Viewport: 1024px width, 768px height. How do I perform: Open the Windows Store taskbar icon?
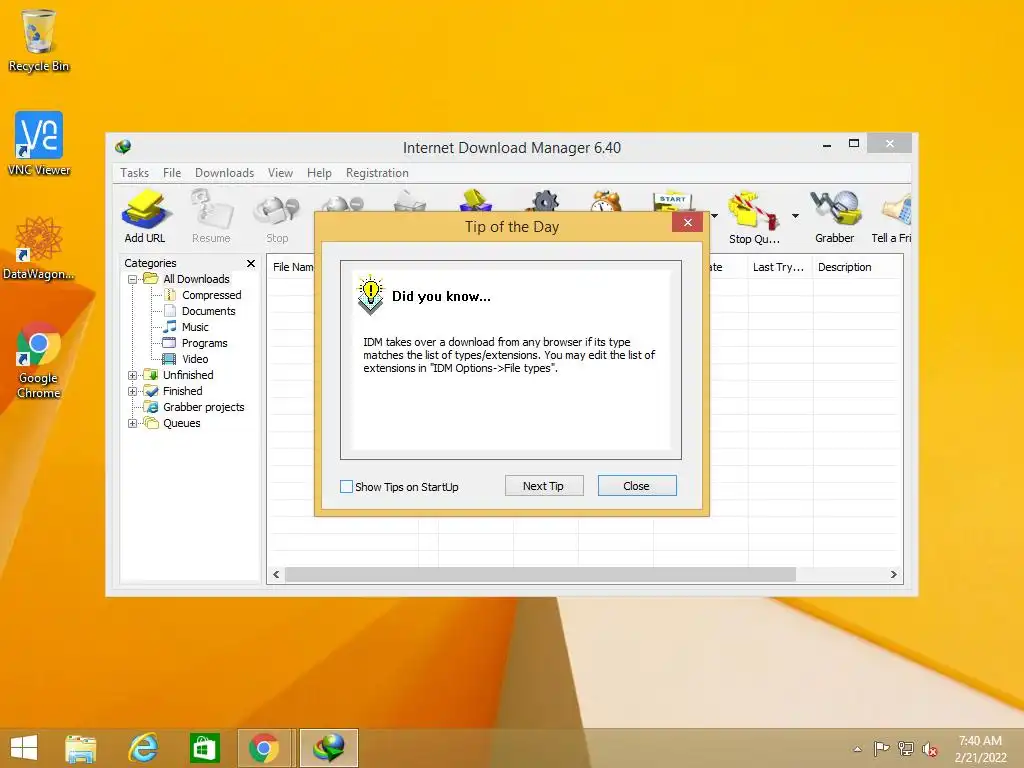(204, 748)
